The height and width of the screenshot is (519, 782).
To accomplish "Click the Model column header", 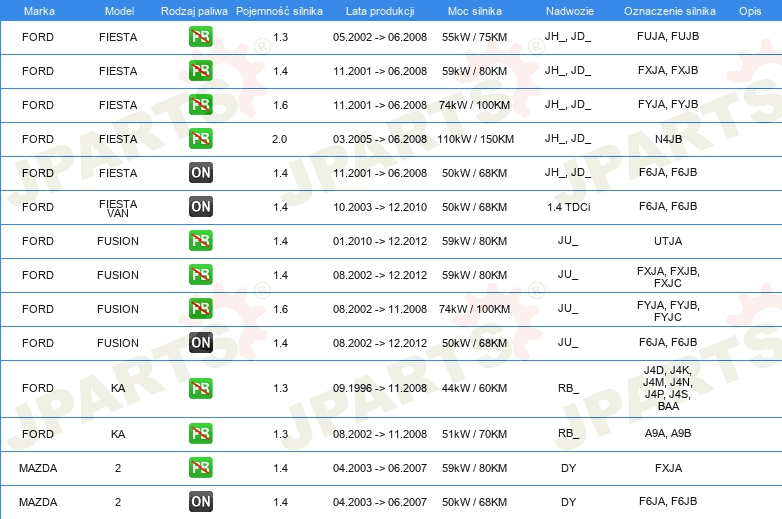I will pos(119,11).
